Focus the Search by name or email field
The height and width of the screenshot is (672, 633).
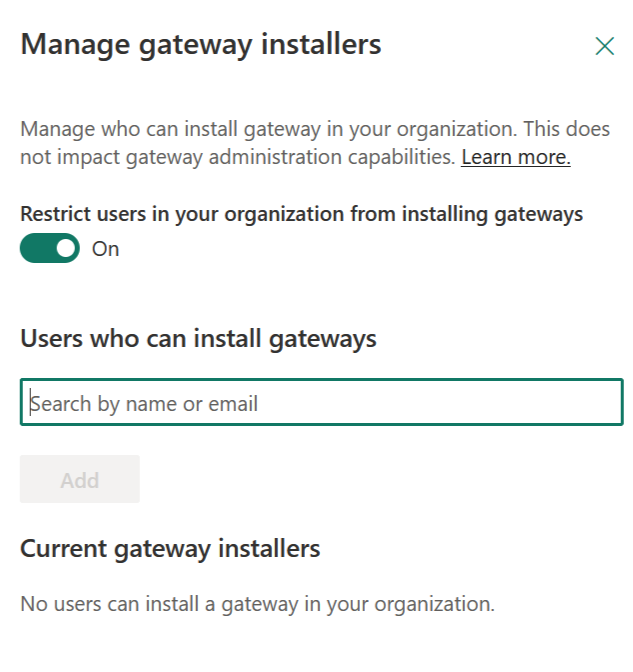click(321, 403)
